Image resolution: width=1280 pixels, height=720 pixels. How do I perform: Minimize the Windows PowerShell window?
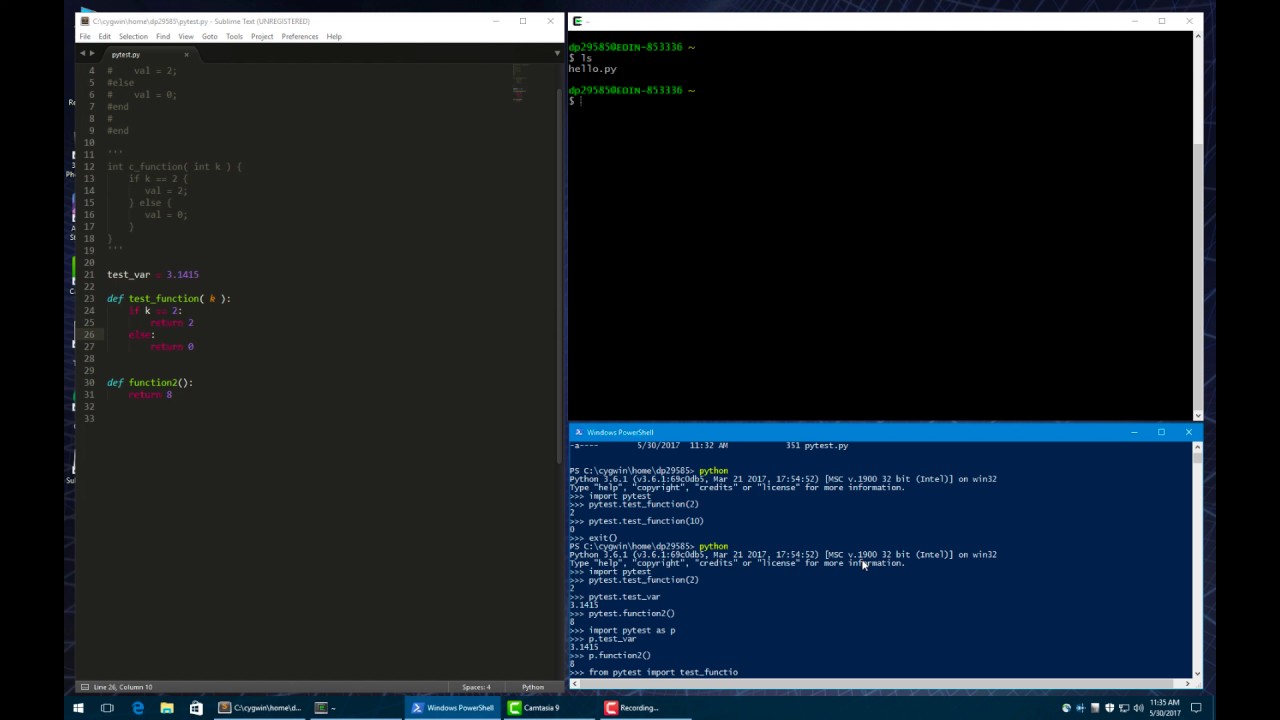coord(1134,432)
